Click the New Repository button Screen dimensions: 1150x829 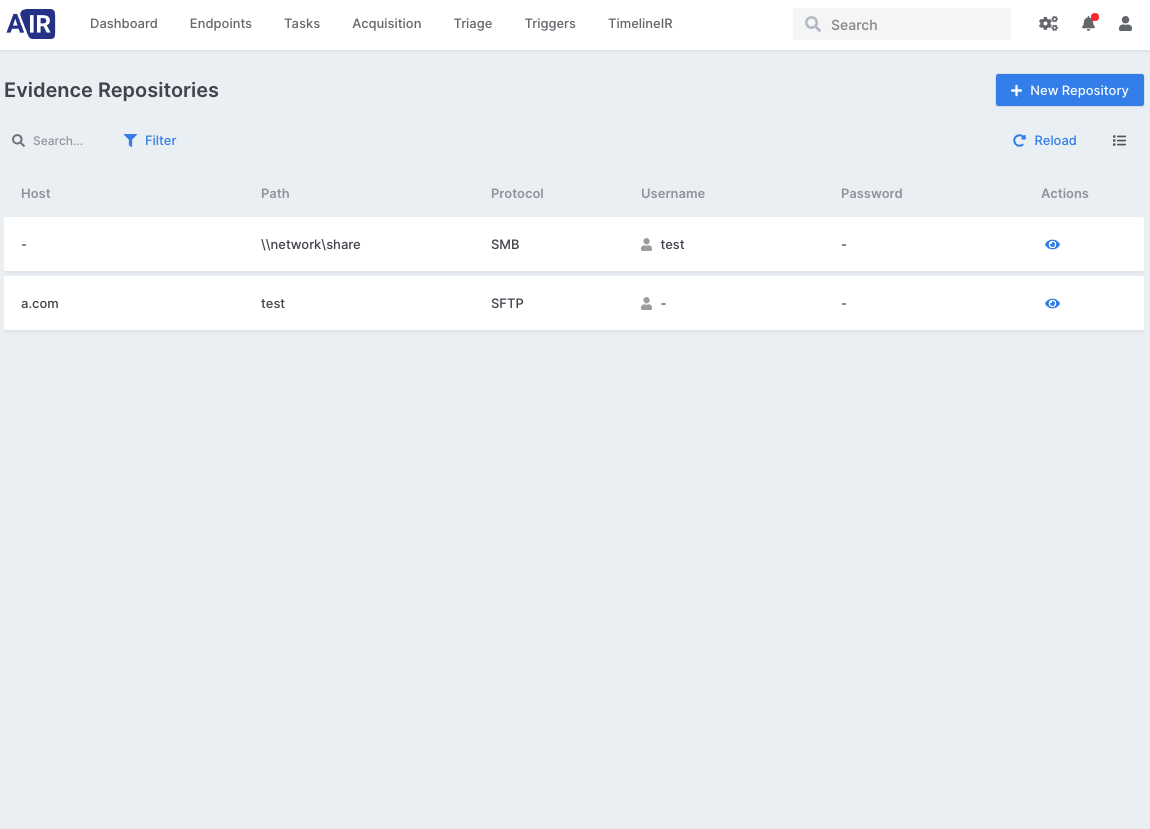1069,90
